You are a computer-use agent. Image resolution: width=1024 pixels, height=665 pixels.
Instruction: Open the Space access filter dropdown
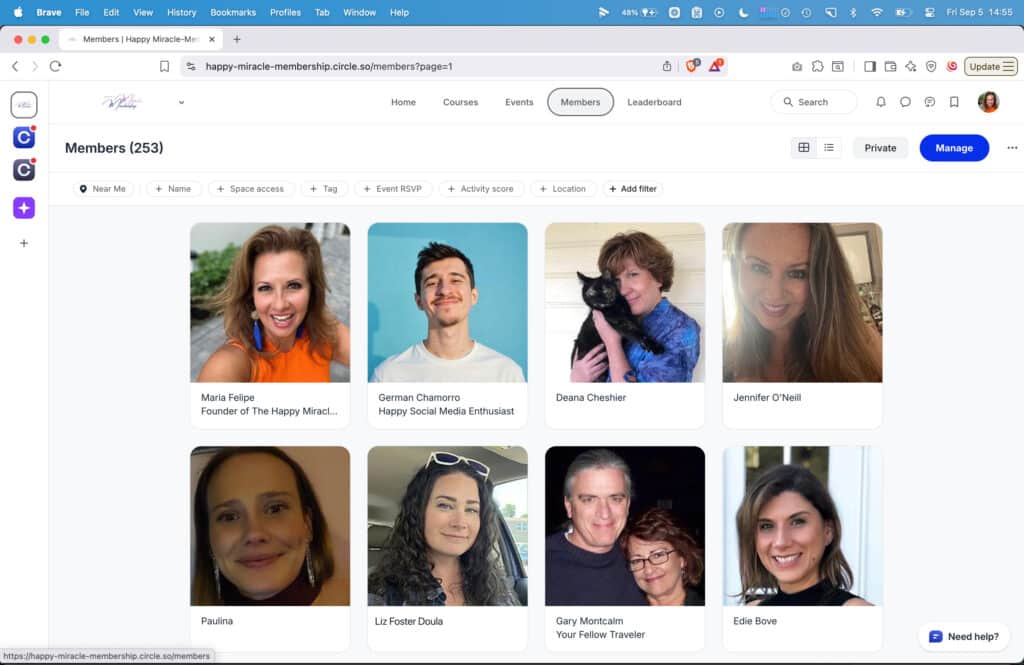(x=250, y=189)
